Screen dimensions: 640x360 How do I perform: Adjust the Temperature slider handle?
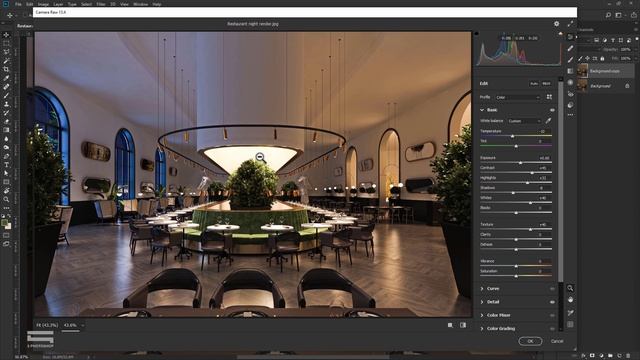(x=513, y=136)
